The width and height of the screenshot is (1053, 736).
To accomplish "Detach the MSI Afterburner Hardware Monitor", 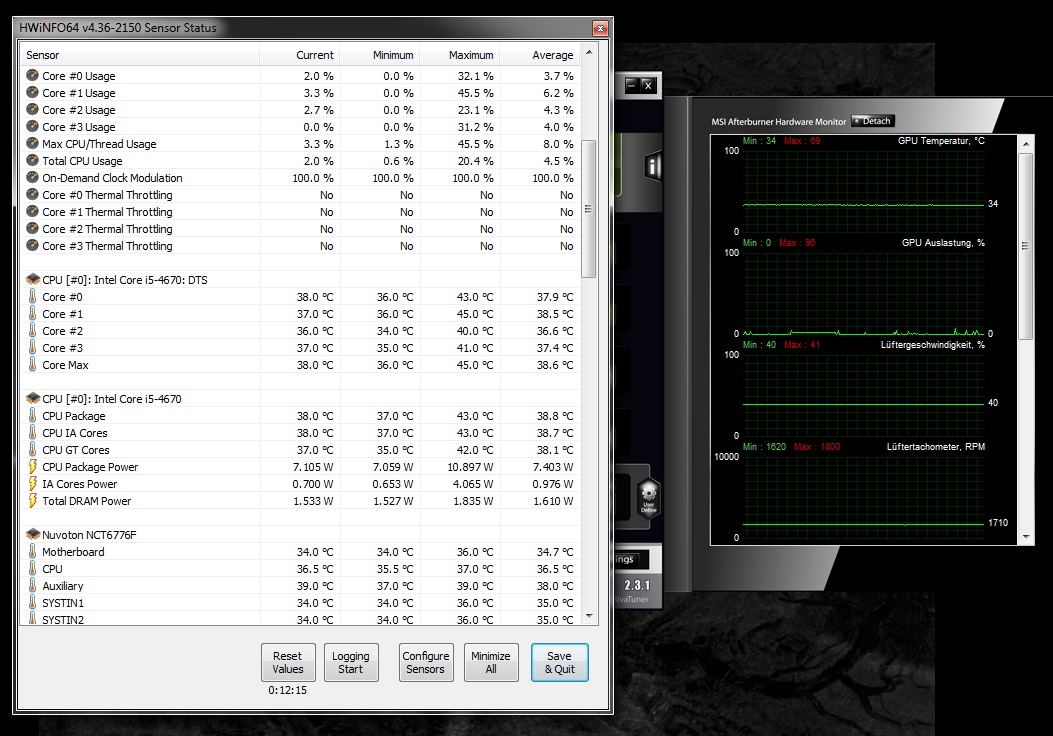I will 872,121.
